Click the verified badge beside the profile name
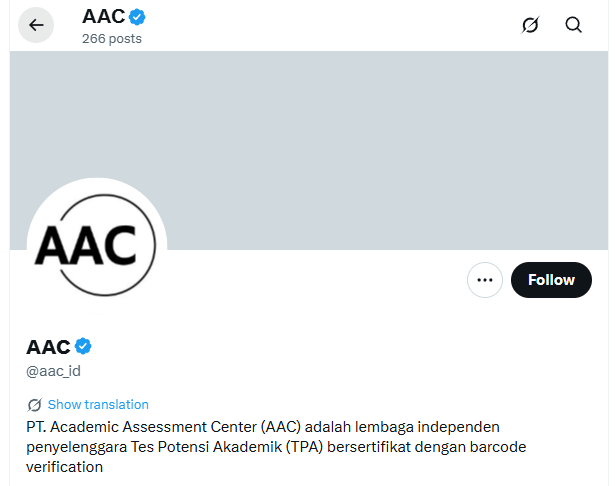 pos(84,346)
